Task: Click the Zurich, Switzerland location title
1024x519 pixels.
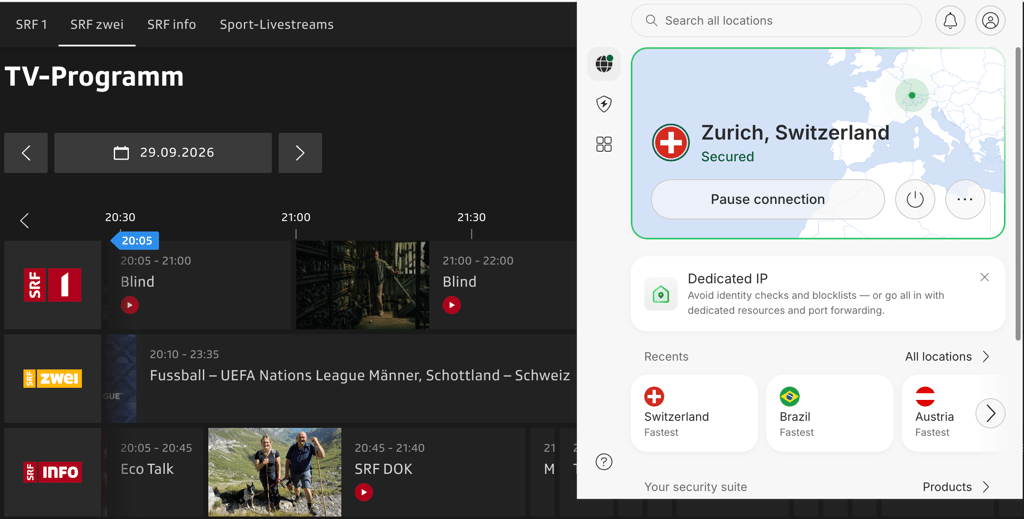Action: (795, 133)
